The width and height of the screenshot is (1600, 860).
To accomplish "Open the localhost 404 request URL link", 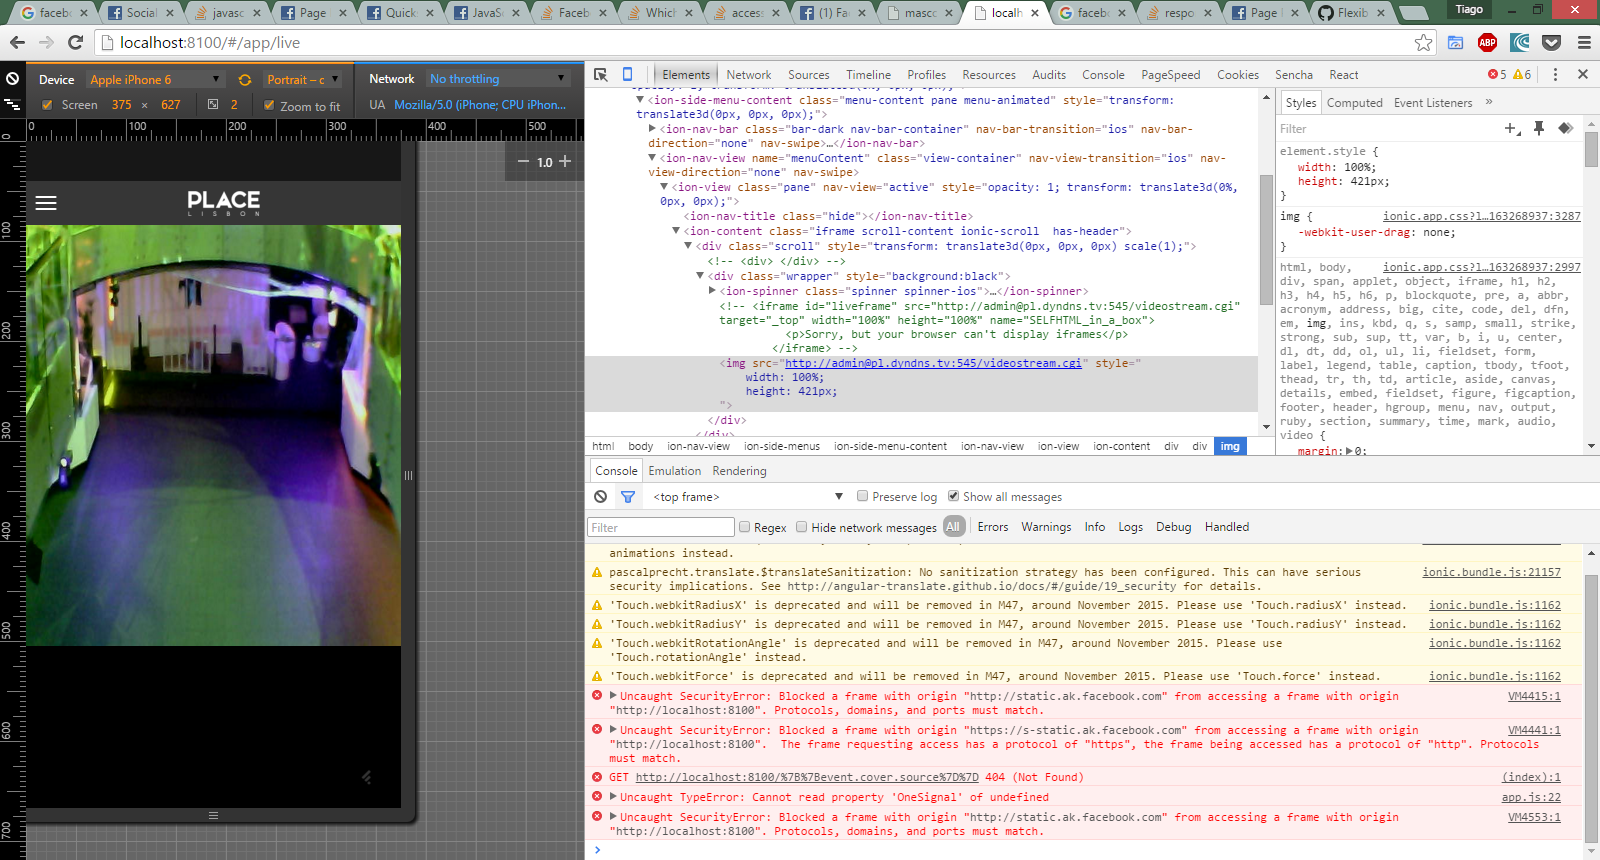I will (806, 777).
